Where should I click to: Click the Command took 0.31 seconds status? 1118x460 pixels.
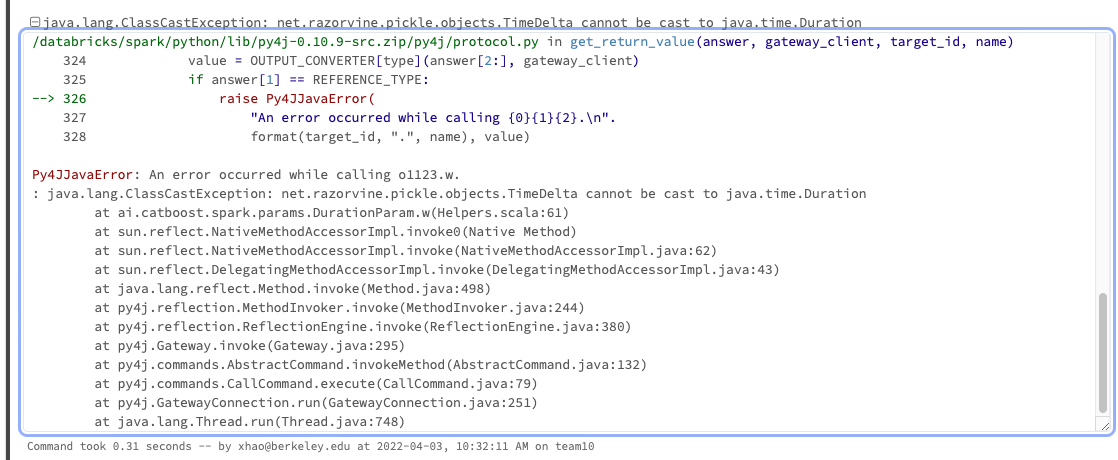coord(310,446)
